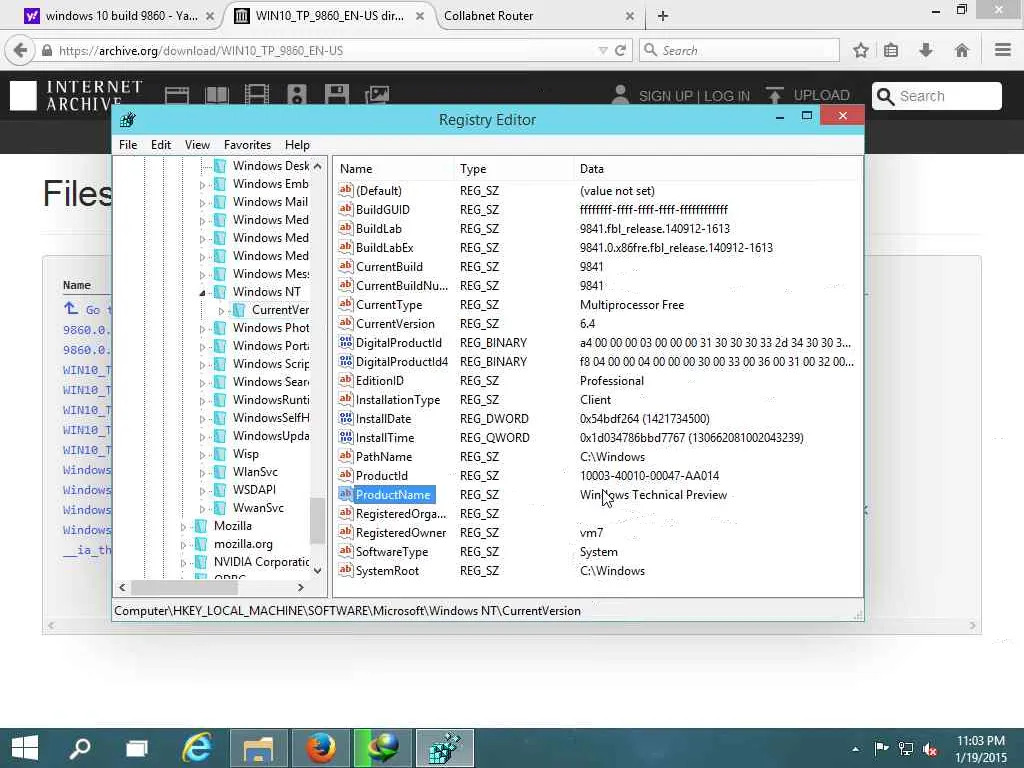The height and width of the screenshot is (768, 1024).
Task: Sort by the Name column header
Action: (x=395, y=168)
